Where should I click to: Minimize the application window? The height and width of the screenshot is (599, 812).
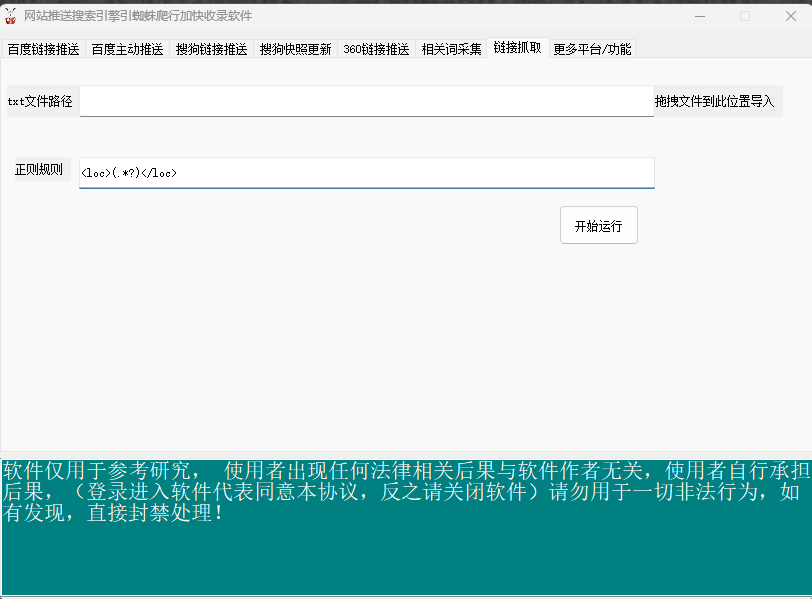[x=697, y=16]
